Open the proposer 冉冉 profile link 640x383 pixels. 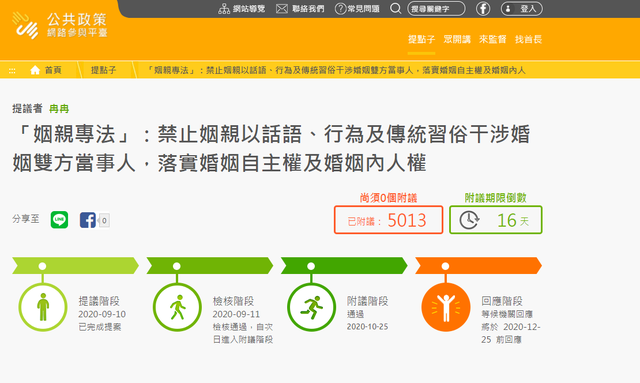point(59,109)
